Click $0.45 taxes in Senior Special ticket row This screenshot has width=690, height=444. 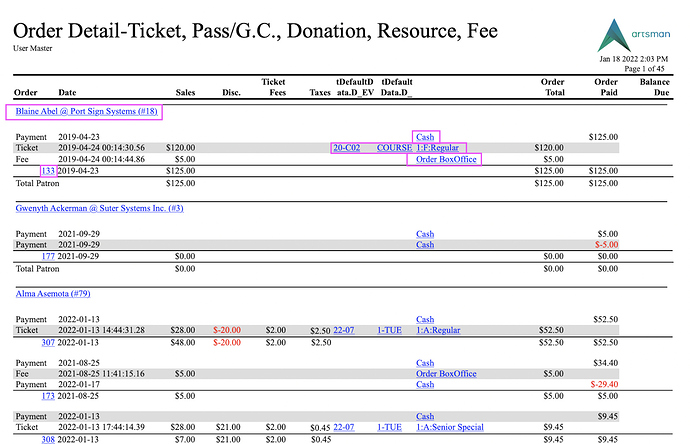tap(320, 428)
